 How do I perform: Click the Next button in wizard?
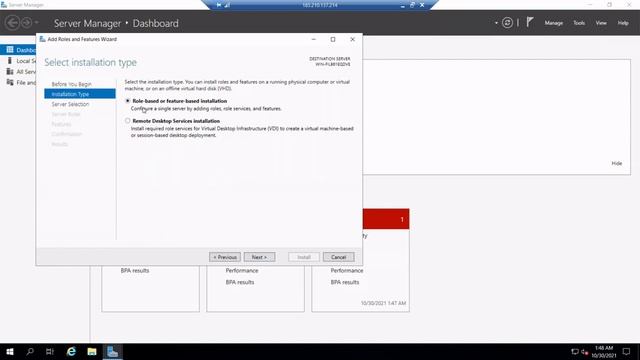pos(259,257)
